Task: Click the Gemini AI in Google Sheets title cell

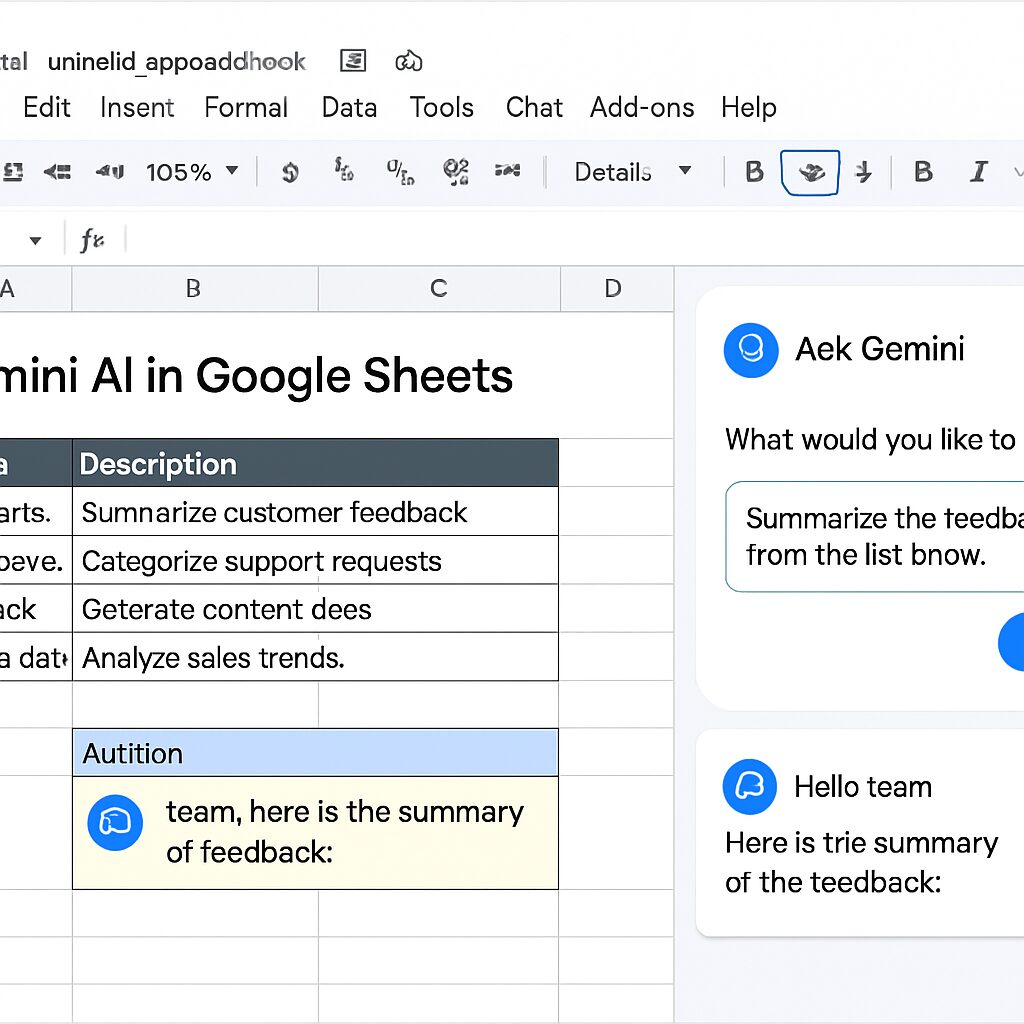Action: click(256, 376)
